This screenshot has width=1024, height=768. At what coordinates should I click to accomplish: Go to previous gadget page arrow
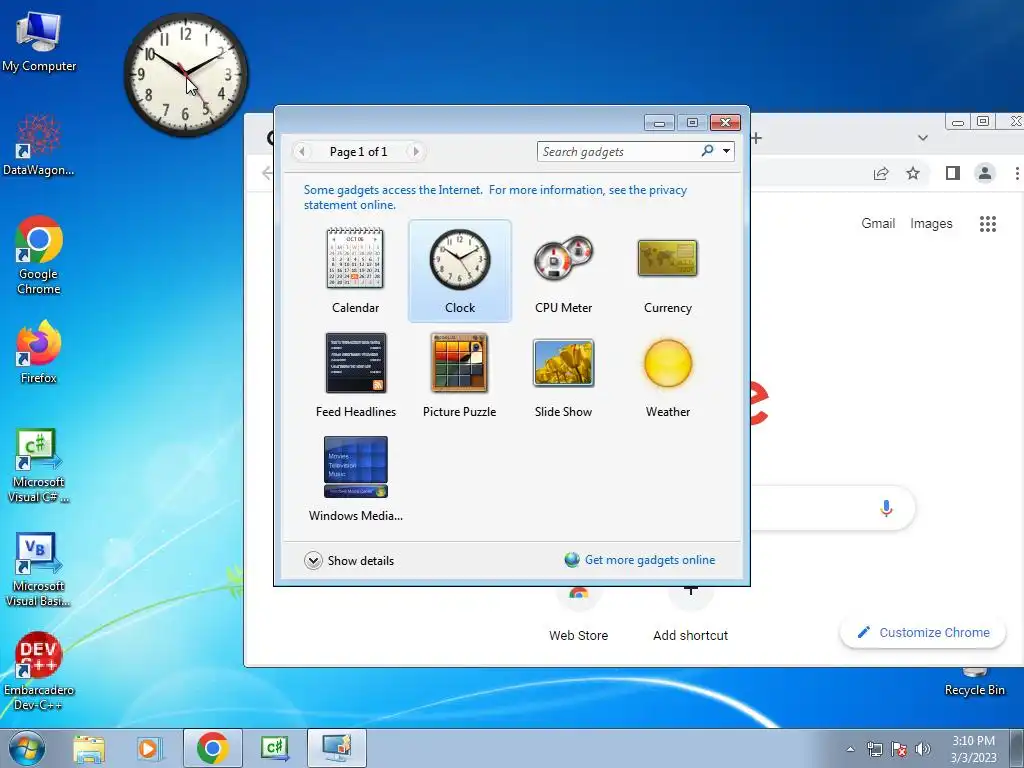(302, 152)
